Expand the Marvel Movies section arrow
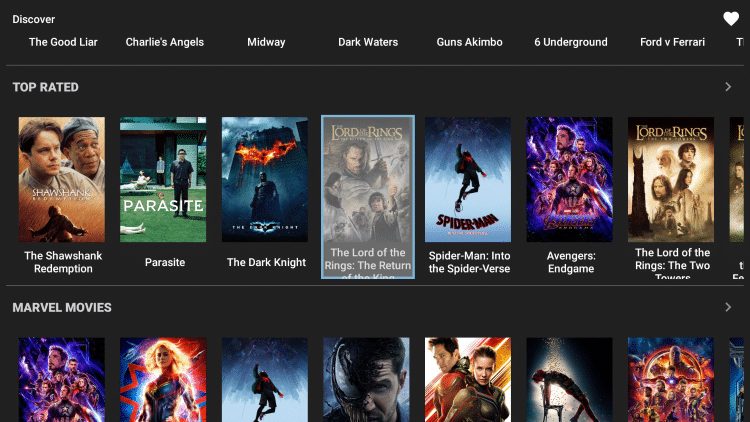 tap(728, 307)
